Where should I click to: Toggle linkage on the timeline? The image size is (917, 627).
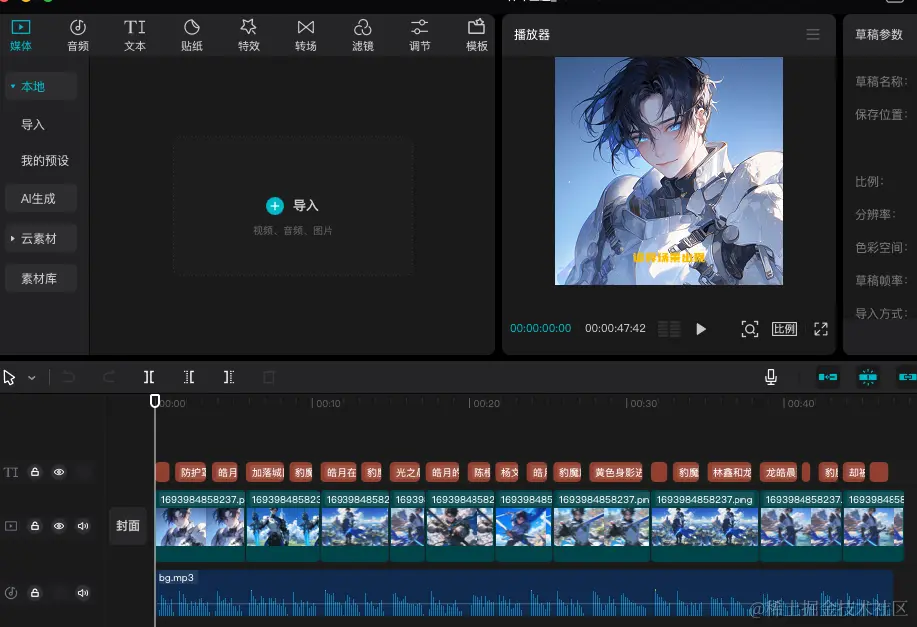(x=906, y=377)
